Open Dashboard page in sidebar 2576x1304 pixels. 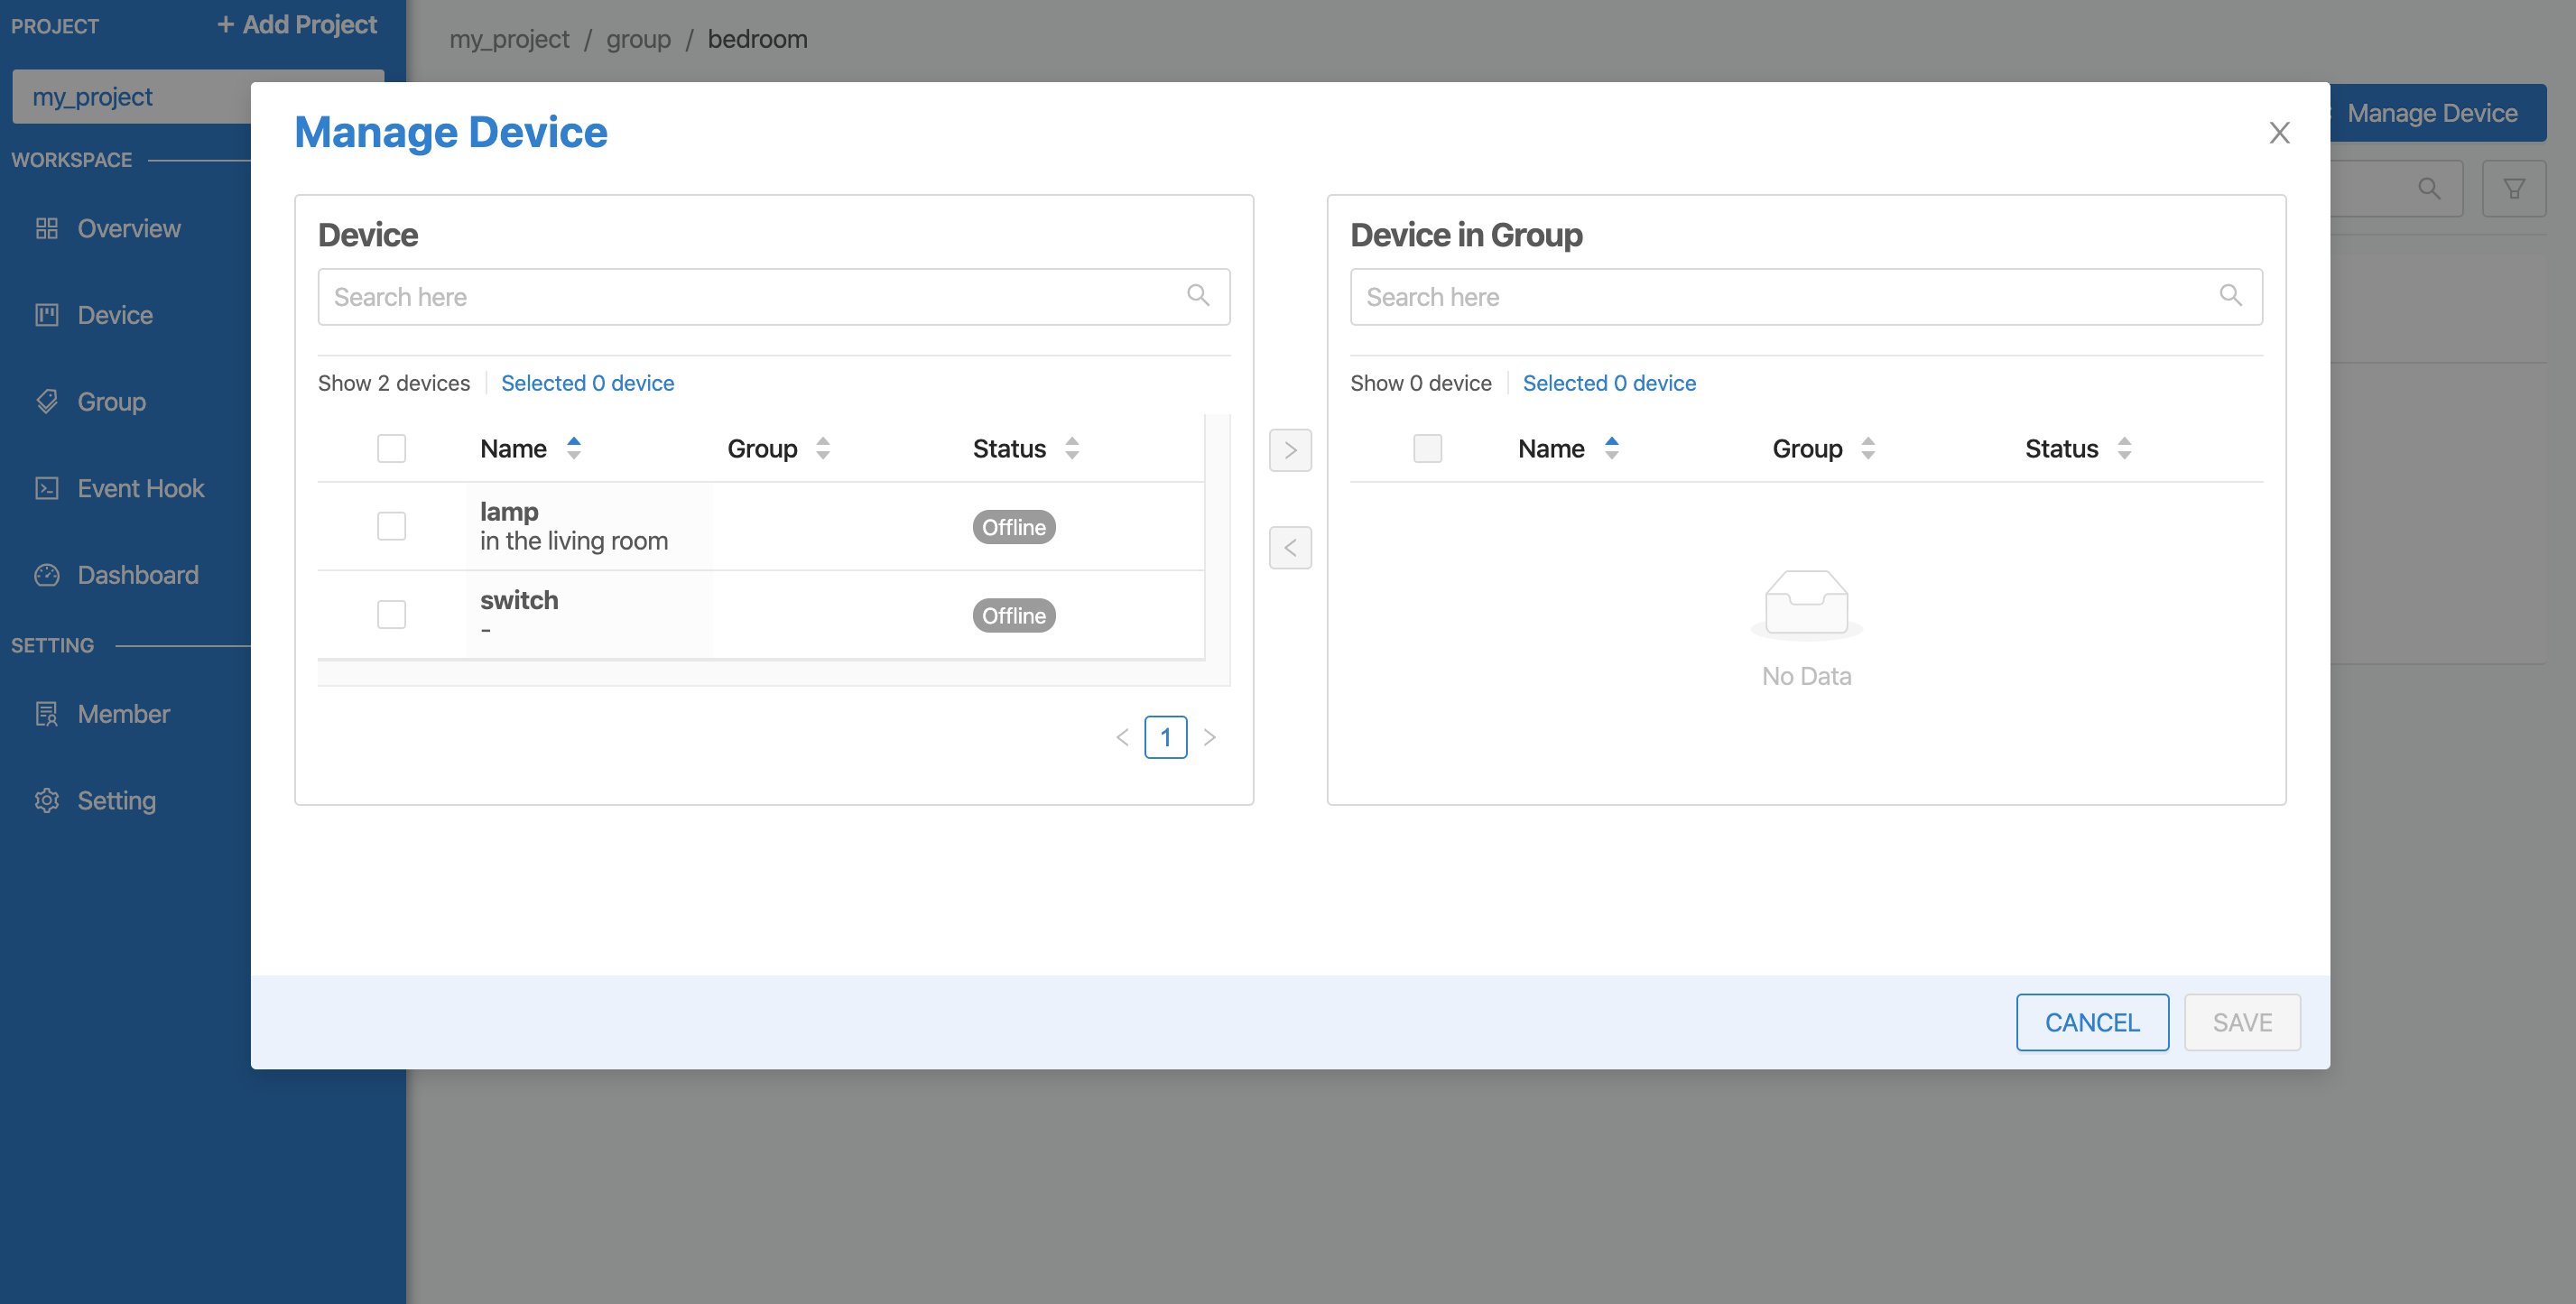[138, 575]
